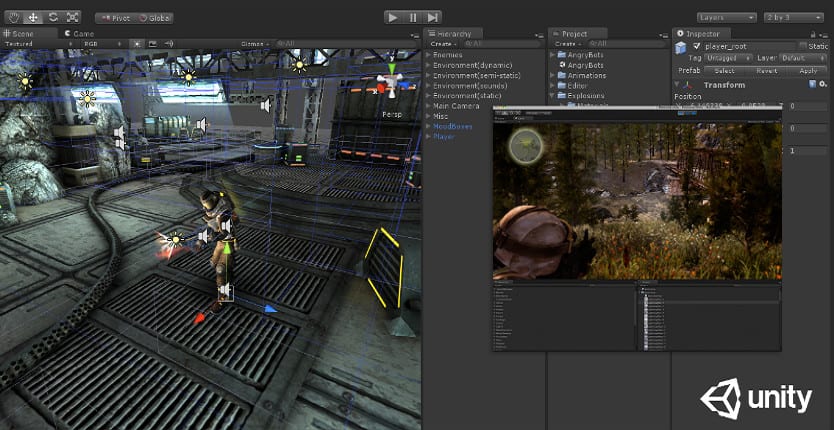Image resolution: width=834 pixels, height=430 pixels.
Task: Select the Hand pan tool
Action: [x=14, y=17]
